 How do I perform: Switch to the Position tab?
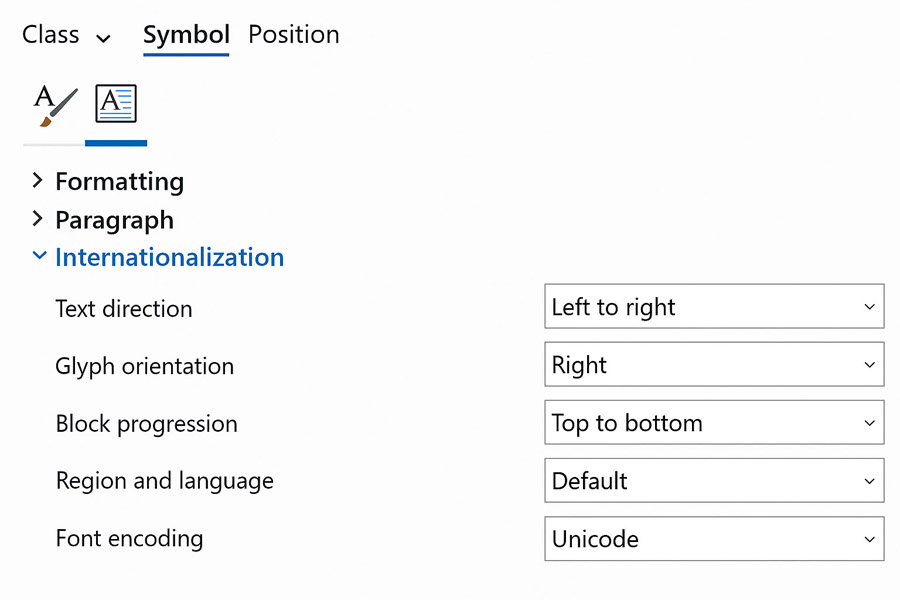(294, 34)
